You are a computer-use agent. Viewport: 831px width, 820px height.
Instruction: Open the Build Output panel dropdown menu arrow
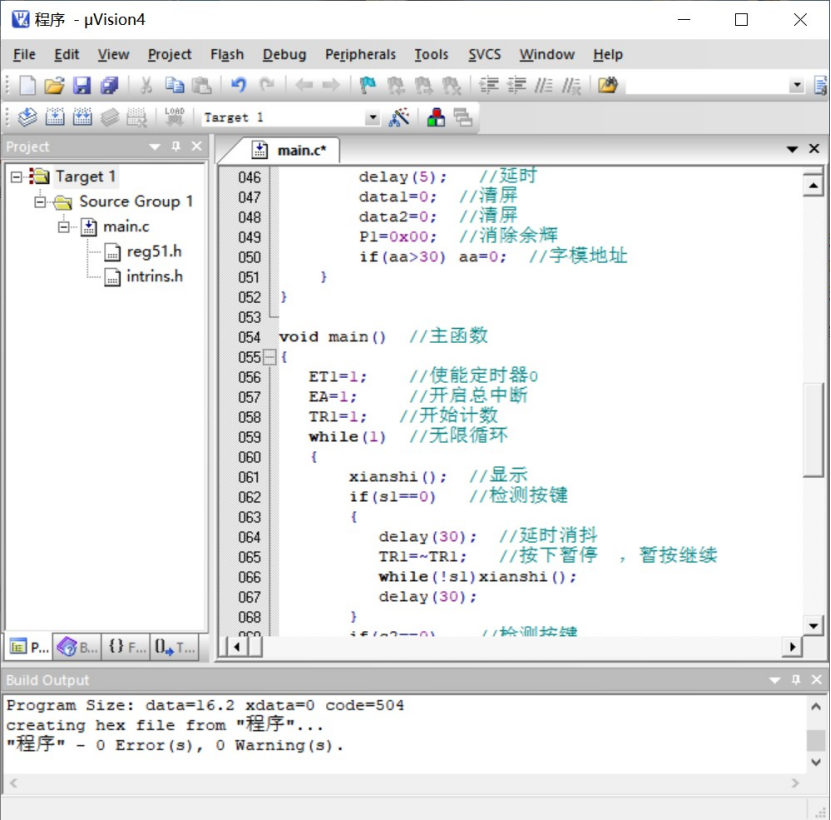click(774, 680)
